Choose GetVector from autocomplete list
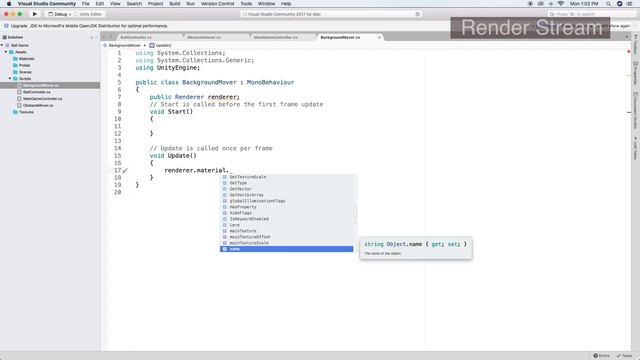This screenshot has height=360, width=640. 286,189
